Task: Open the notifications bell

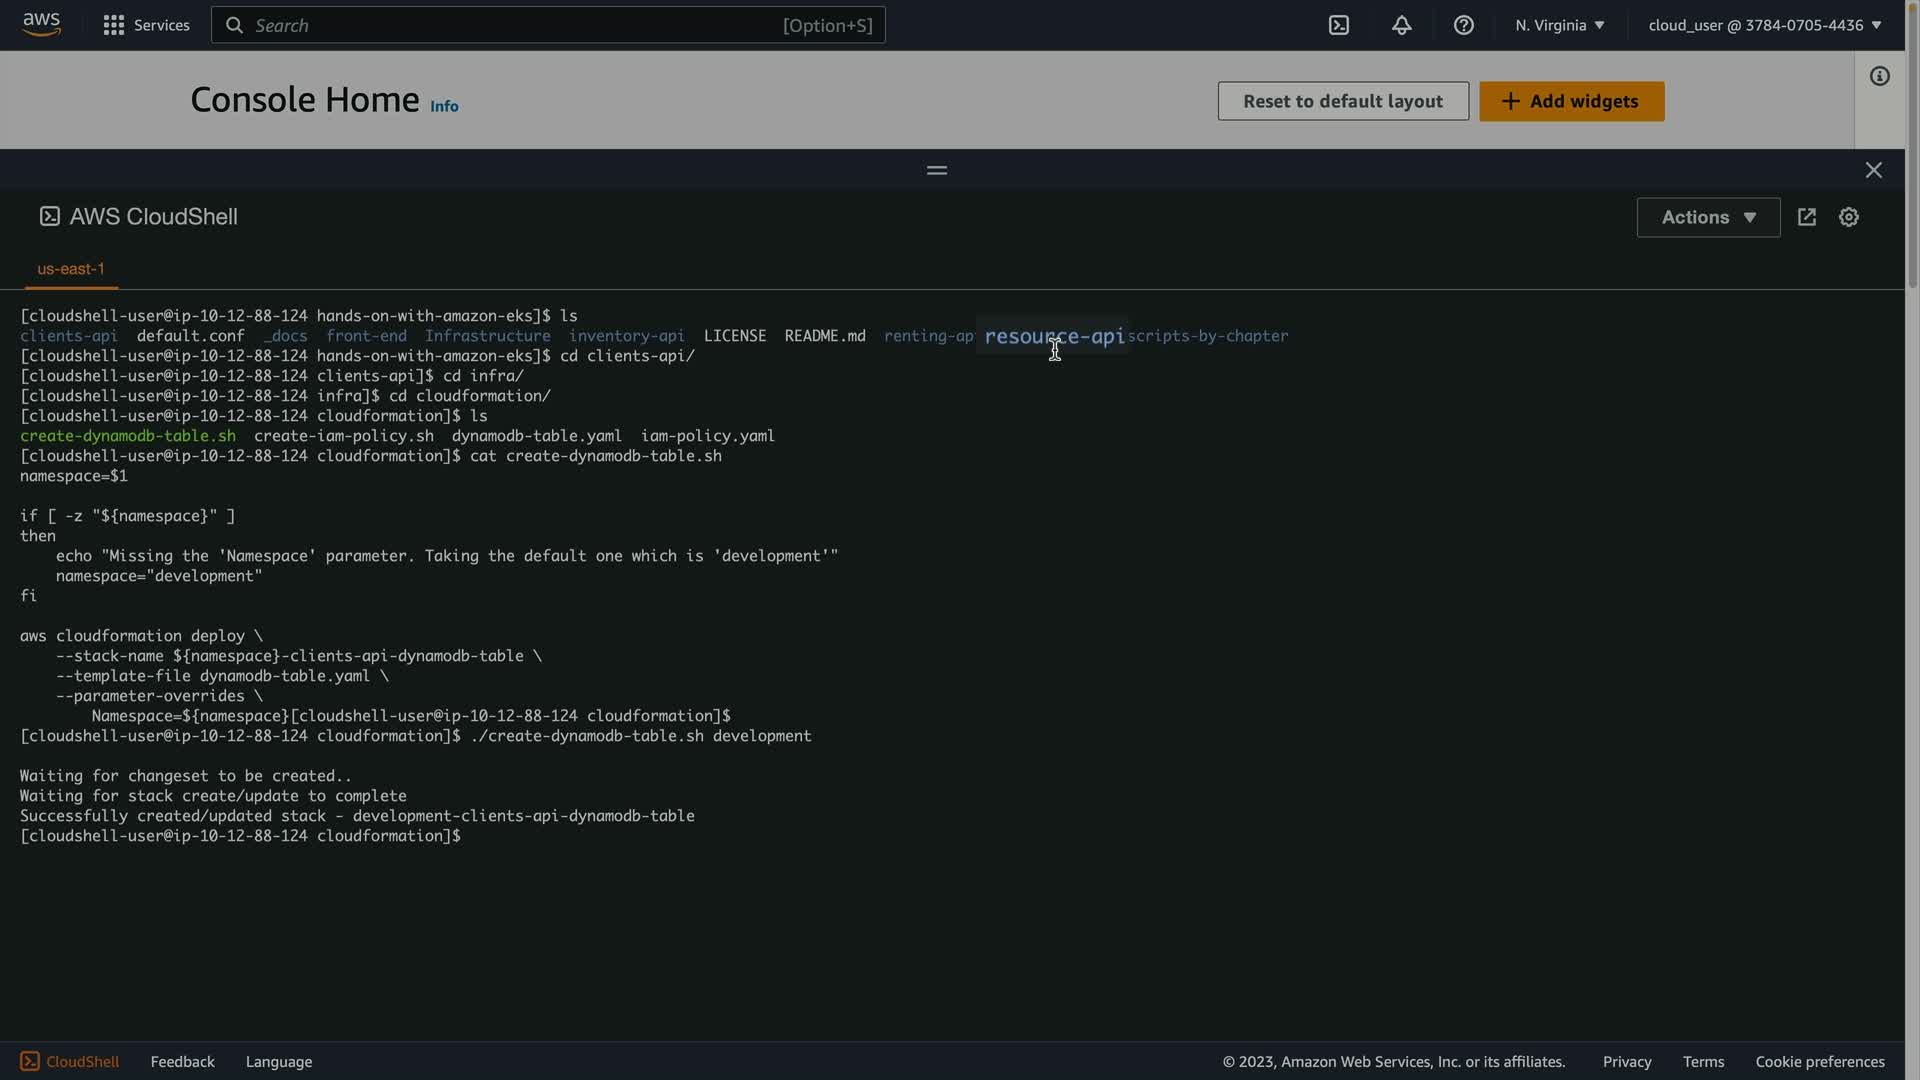Action: (x=1401, y=25)
